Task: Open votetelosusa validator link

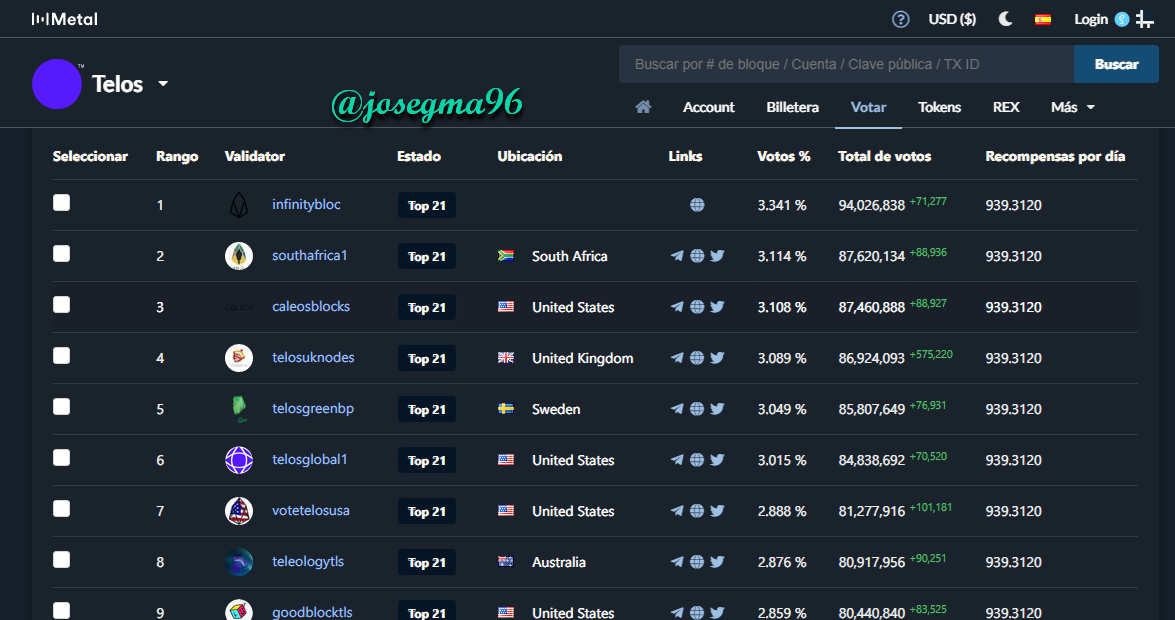Action: coord(310,511)
